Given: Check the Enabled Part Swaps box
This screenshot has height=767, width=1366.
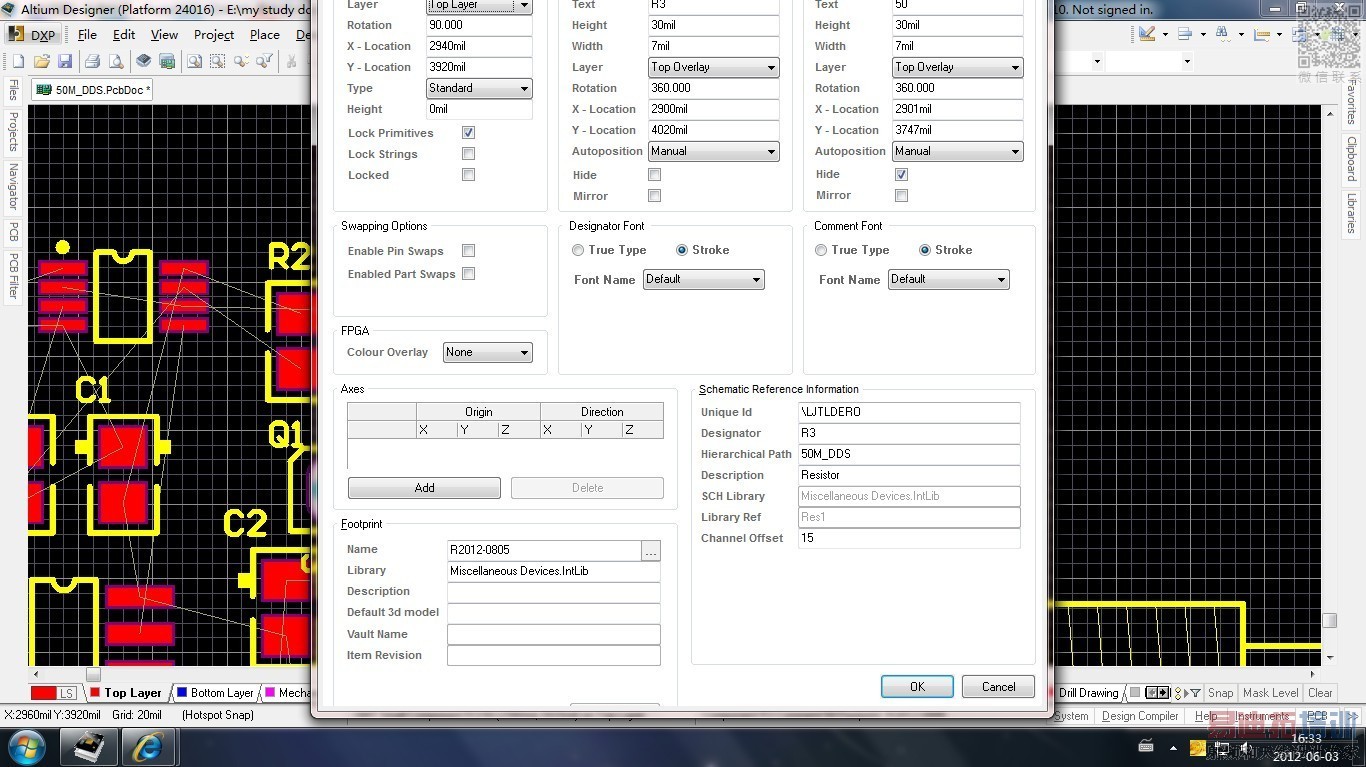Looking at the screenshot, I should [468, 274].
